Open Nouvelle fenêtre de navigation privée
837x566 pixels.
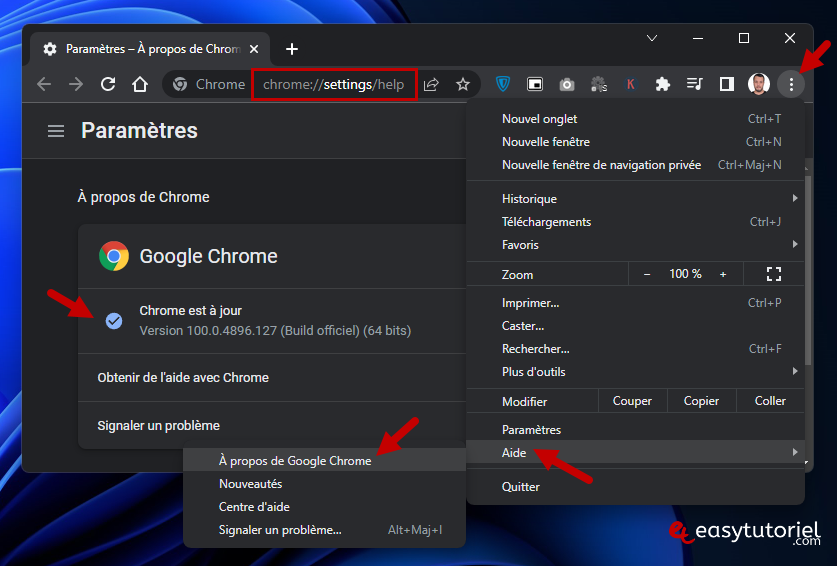coord(635,165)
